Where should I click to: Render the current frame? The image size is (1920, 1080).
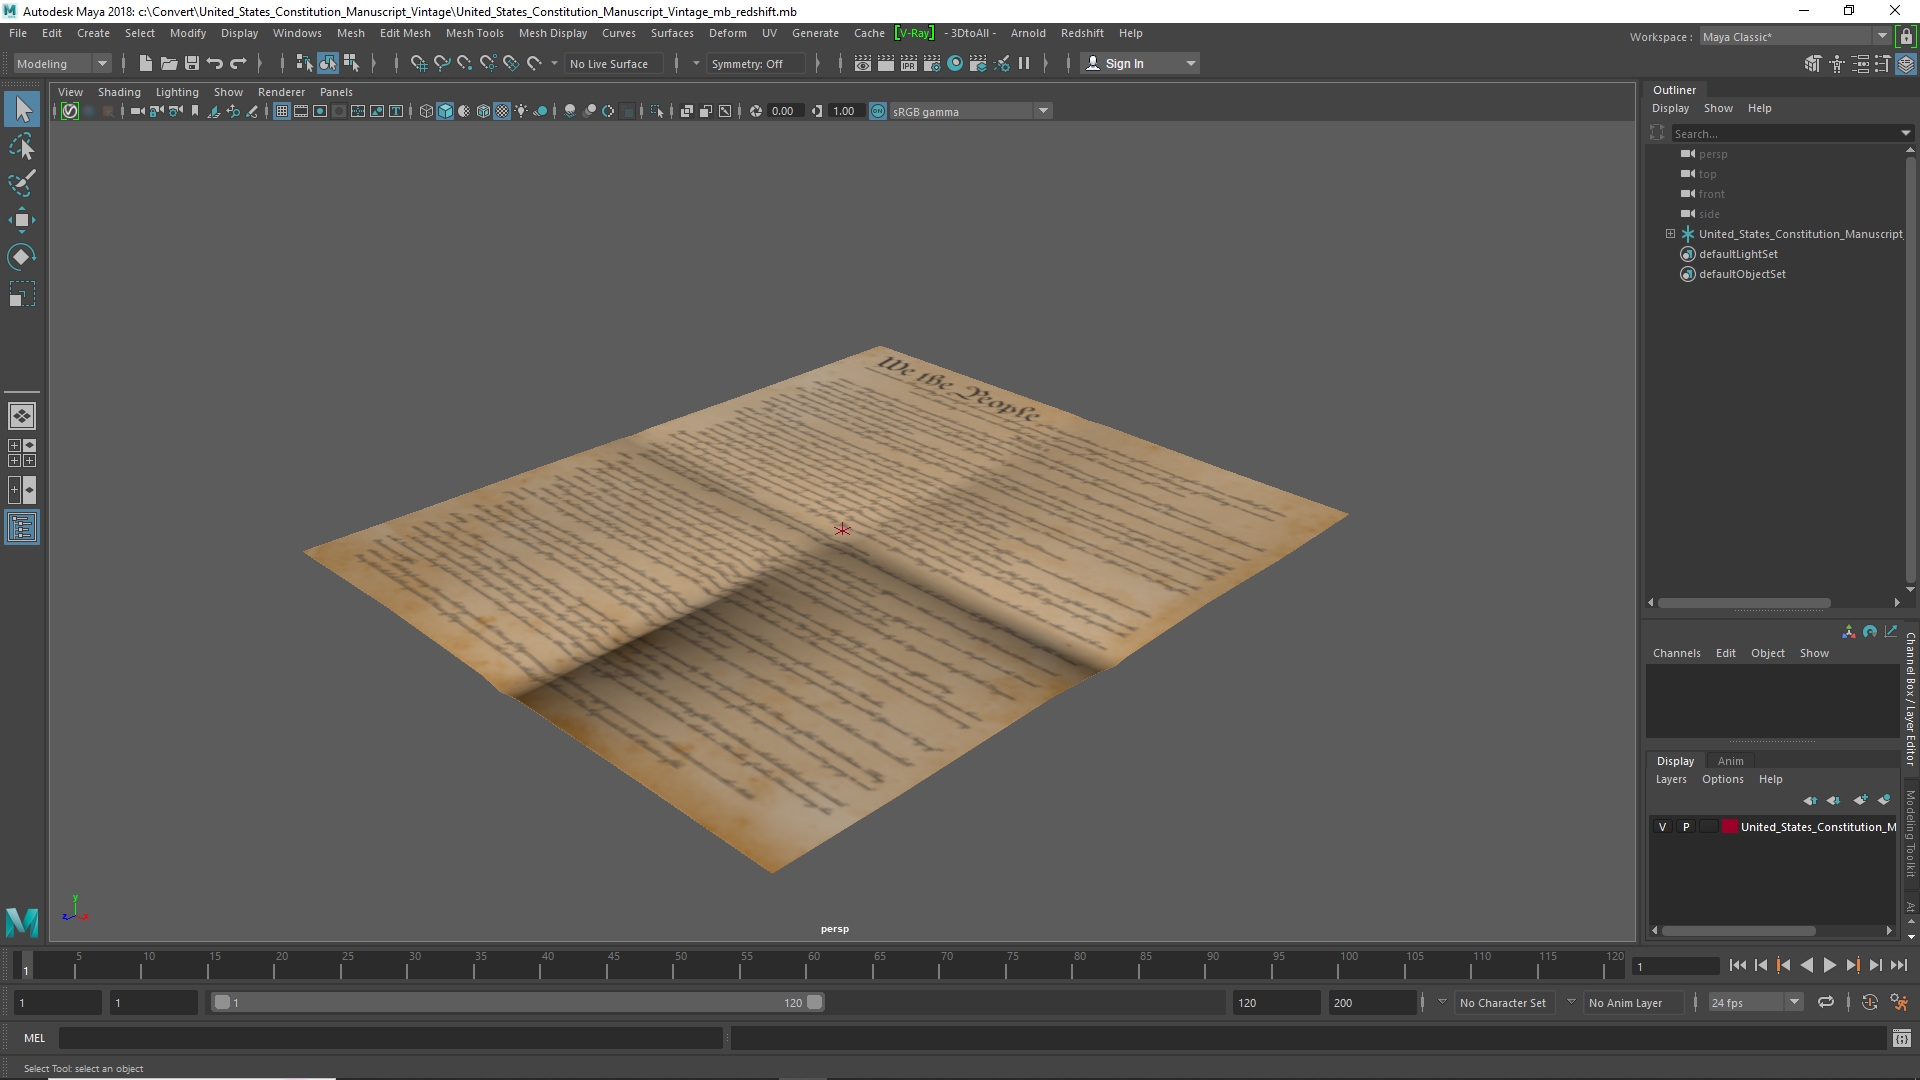click(886, 63)
